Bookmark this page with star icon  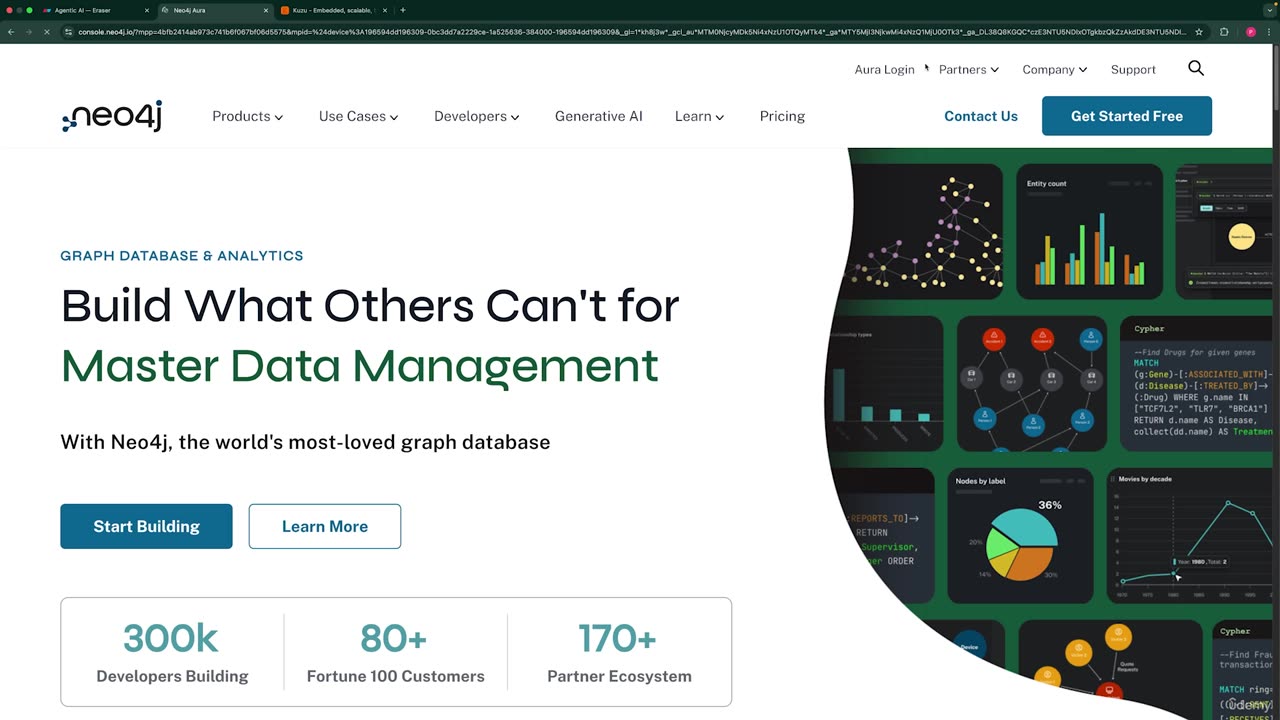(1199, 32)
